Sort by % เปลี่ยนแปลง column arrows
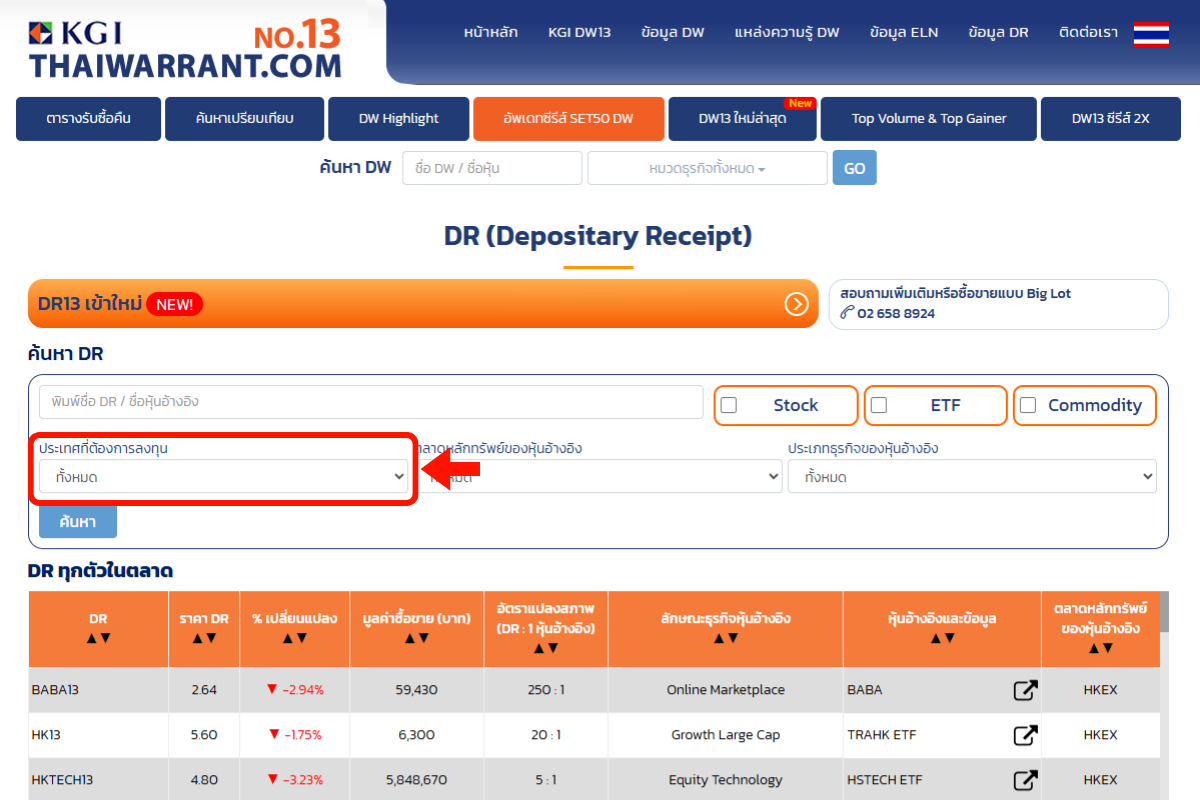The image size is (1200, 800). 294,638
